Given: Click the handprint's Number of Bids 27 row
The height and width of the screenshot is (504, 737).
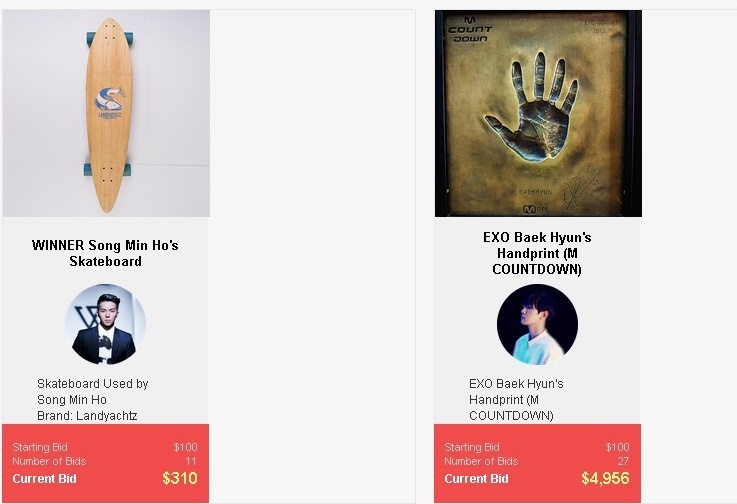Looking at the screenshot, I should click(x=537, y=461).
